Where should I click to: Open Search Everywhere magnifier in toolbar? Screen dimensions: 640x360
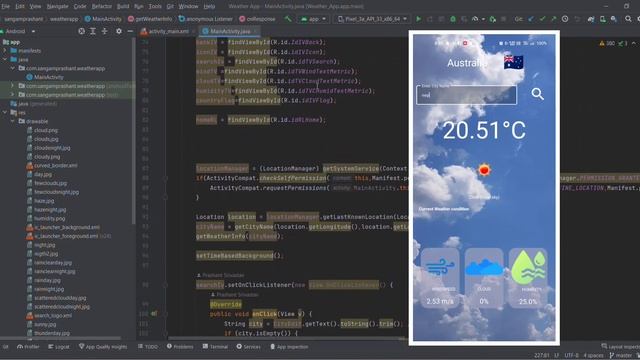[628, 19]
